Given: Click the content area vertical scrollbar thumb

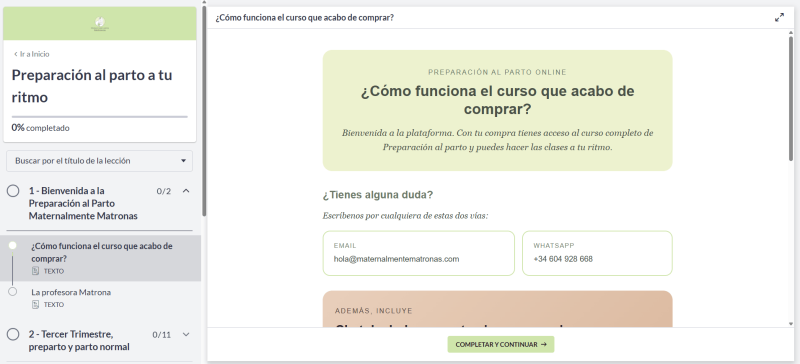Looking at the screenshot, I should (x=790, y=99).
